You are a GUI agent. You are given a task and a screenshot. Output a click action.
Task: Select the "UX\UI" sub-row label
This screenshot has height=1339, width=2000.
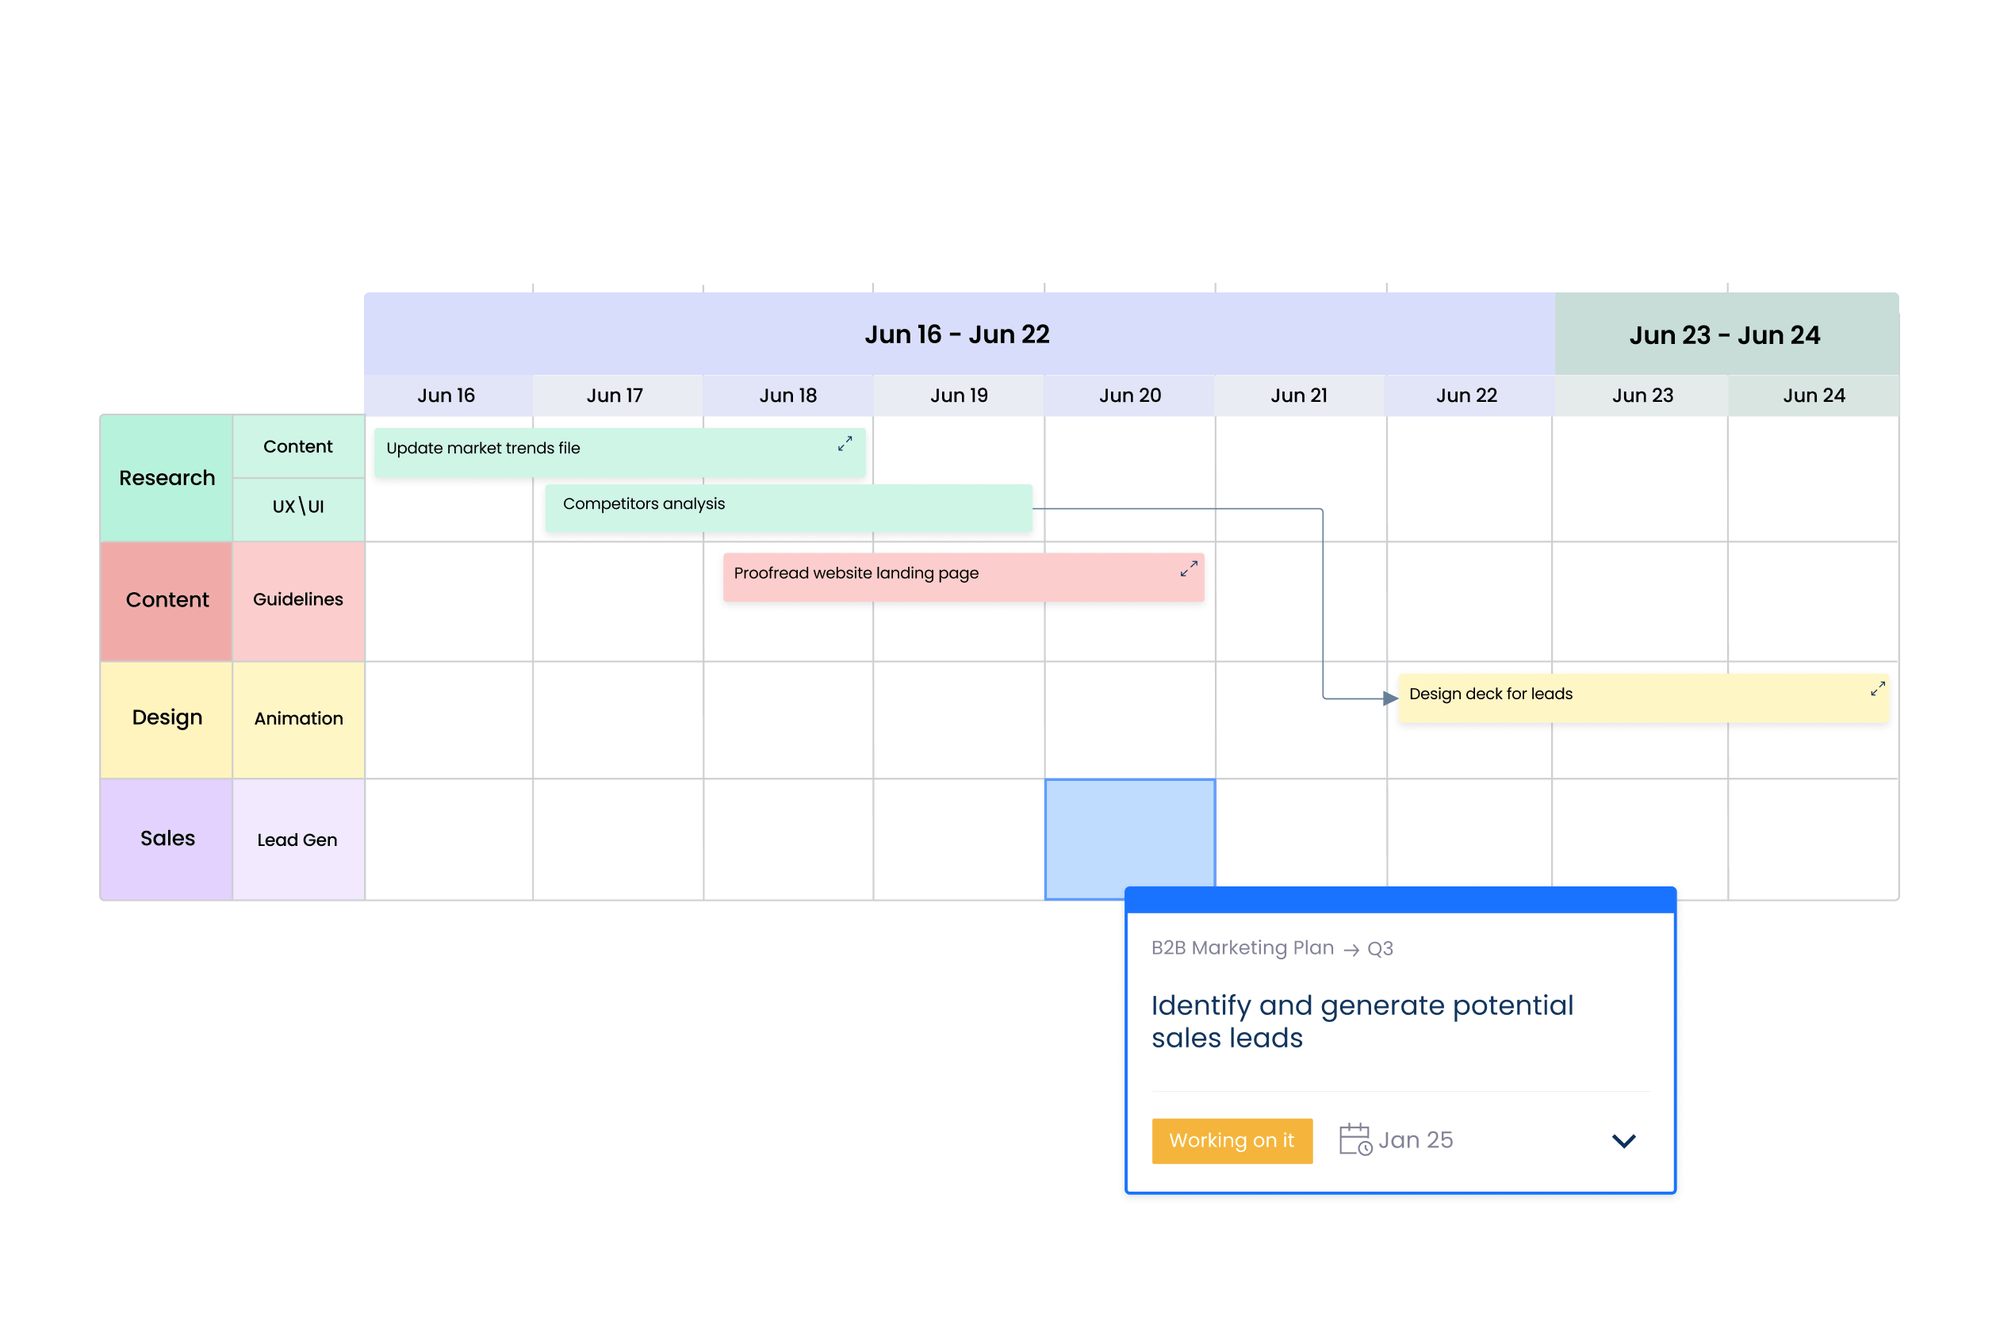pos(298,507)
